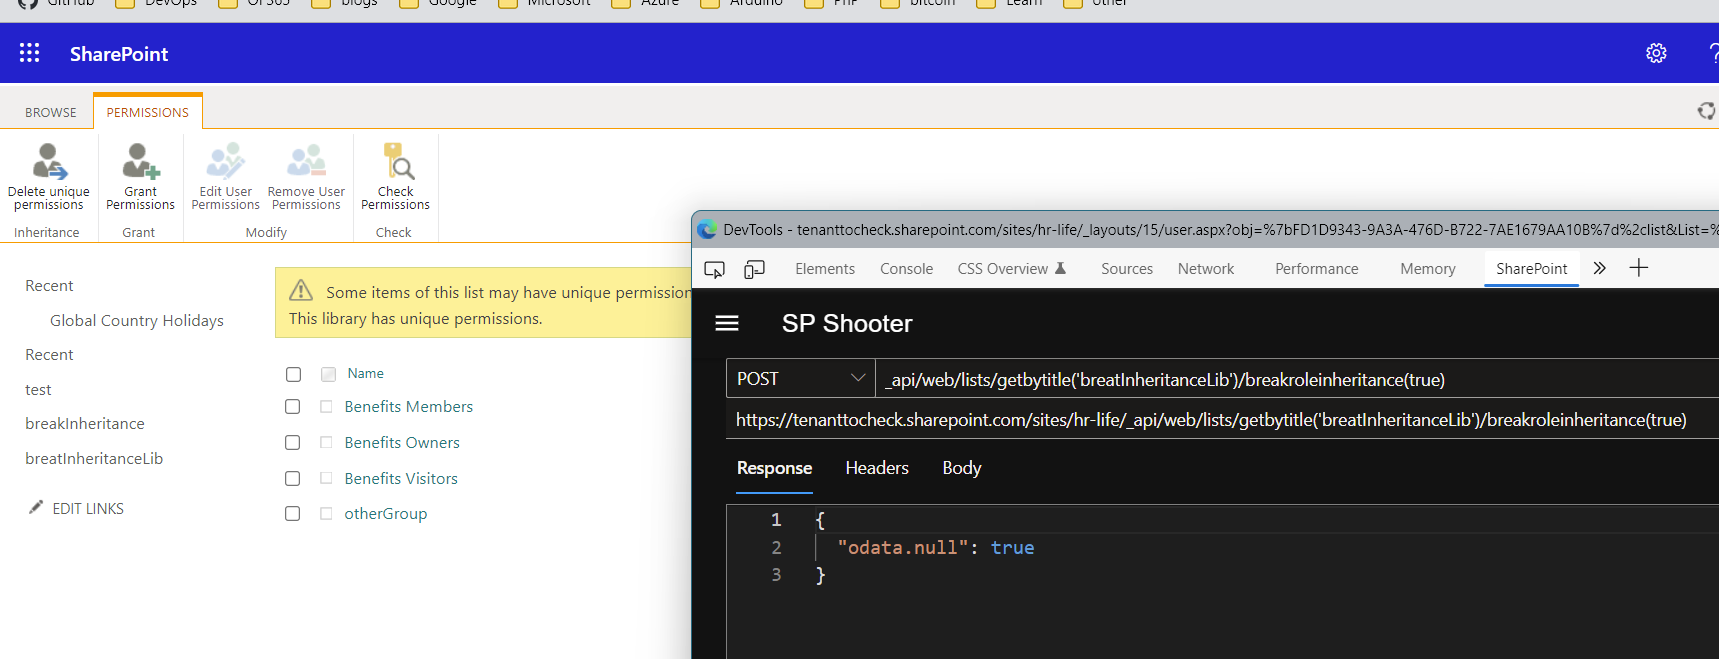Image resolution: width=1719 pixels, height=659 pixels.
Task: Open the Sources DevTools tab
Action: point(1127,269)
